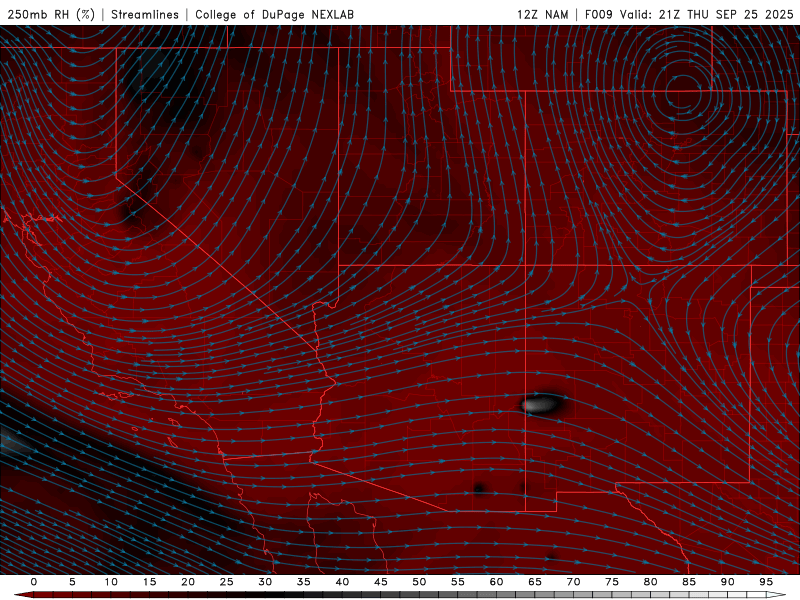Click the color bar label "85"
Image resolution: width=800 pixels, height=600 pixels.
[689, 582]
